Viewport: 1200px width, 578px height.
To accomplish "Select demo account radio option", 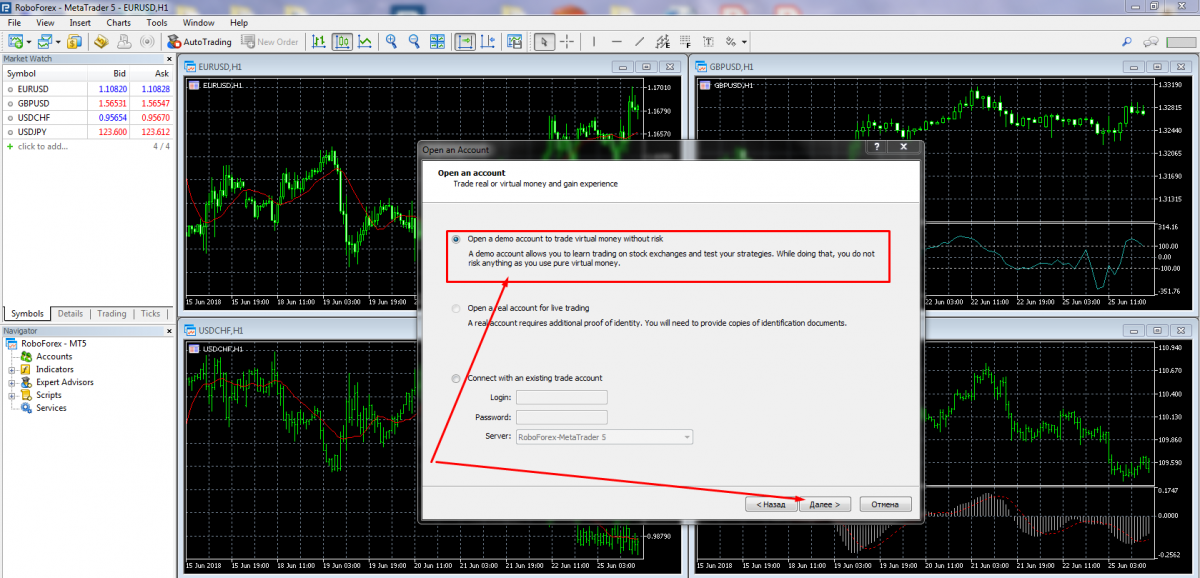I will 457,239.
